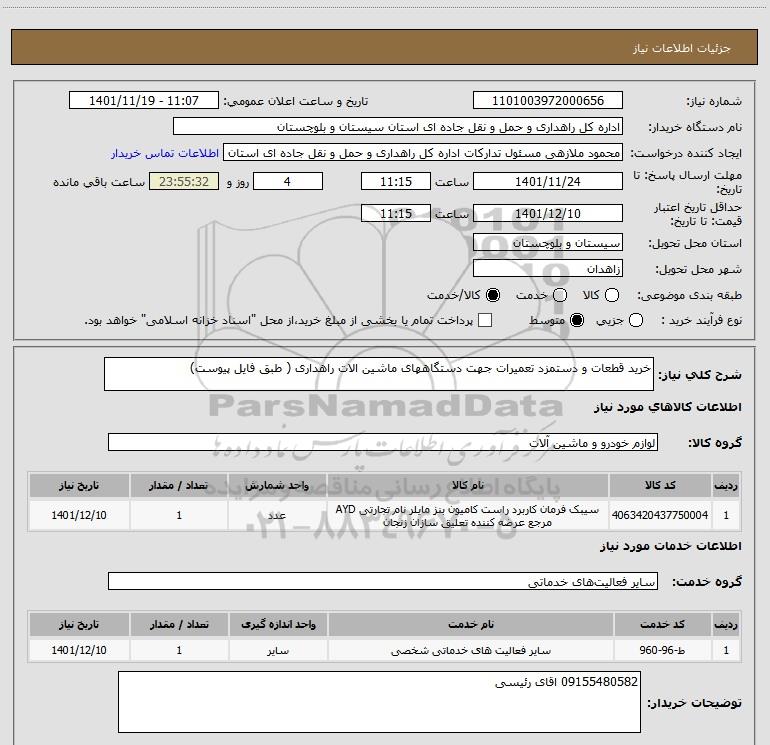Click اطلاعات کالاهای مورد نیاز heading
Screen dimensions: 770x745
tap(668, 407)
